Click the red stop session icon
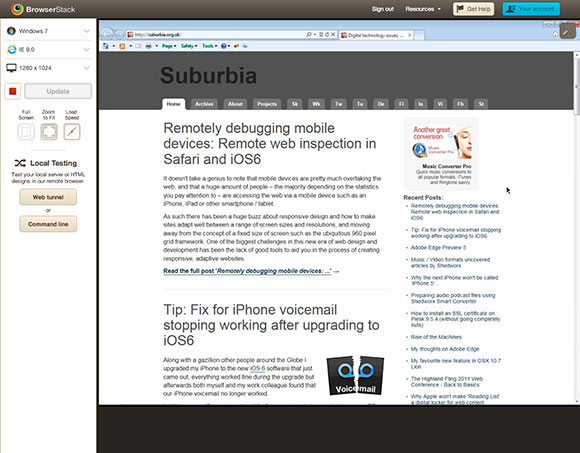 click(13, 91)
